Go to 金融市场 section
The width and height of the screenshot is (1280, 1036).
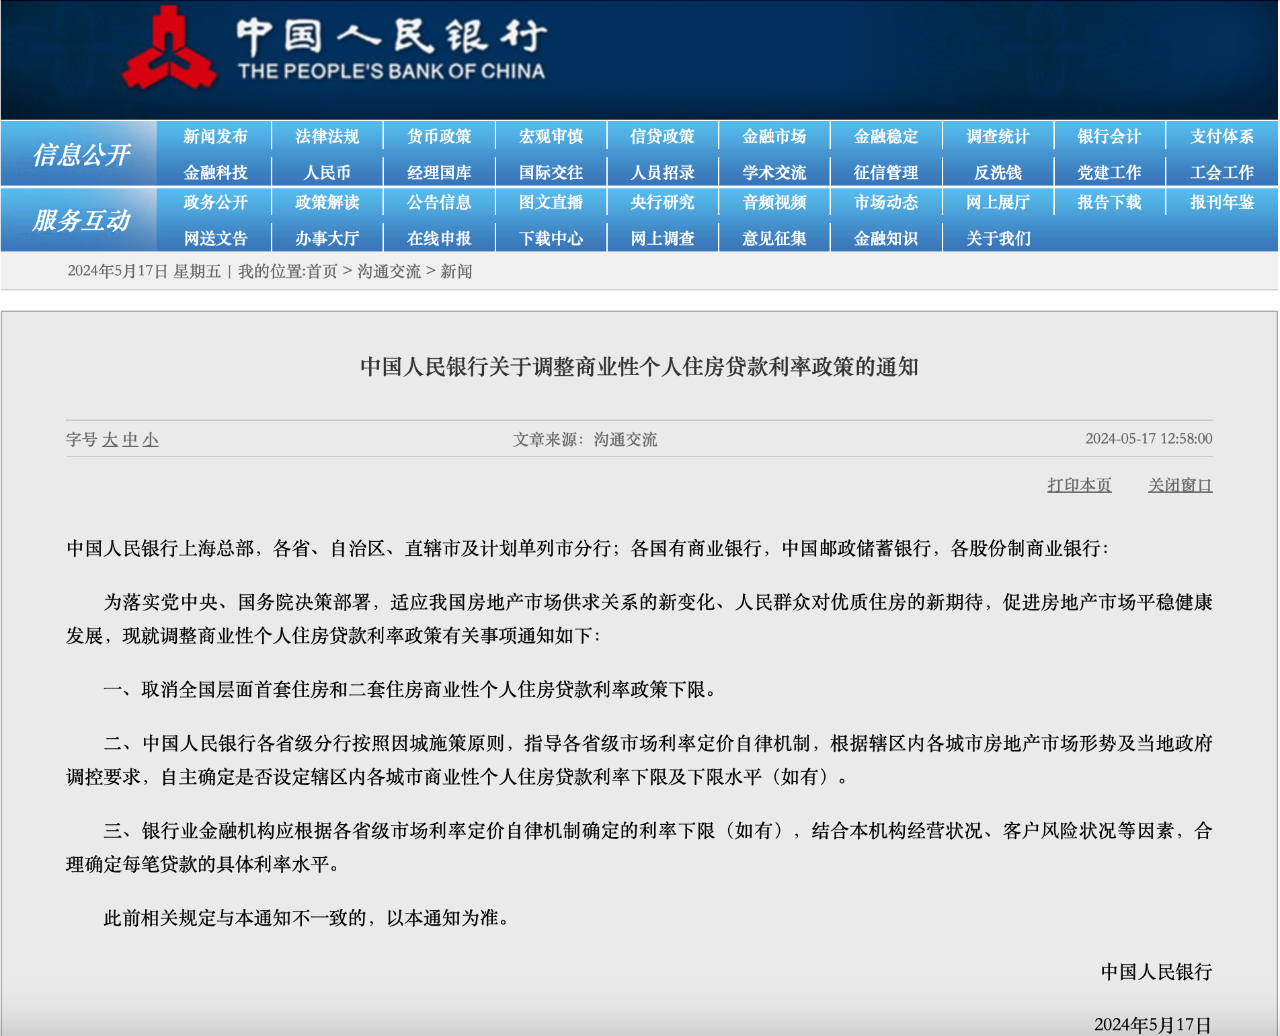click(774, 137)
